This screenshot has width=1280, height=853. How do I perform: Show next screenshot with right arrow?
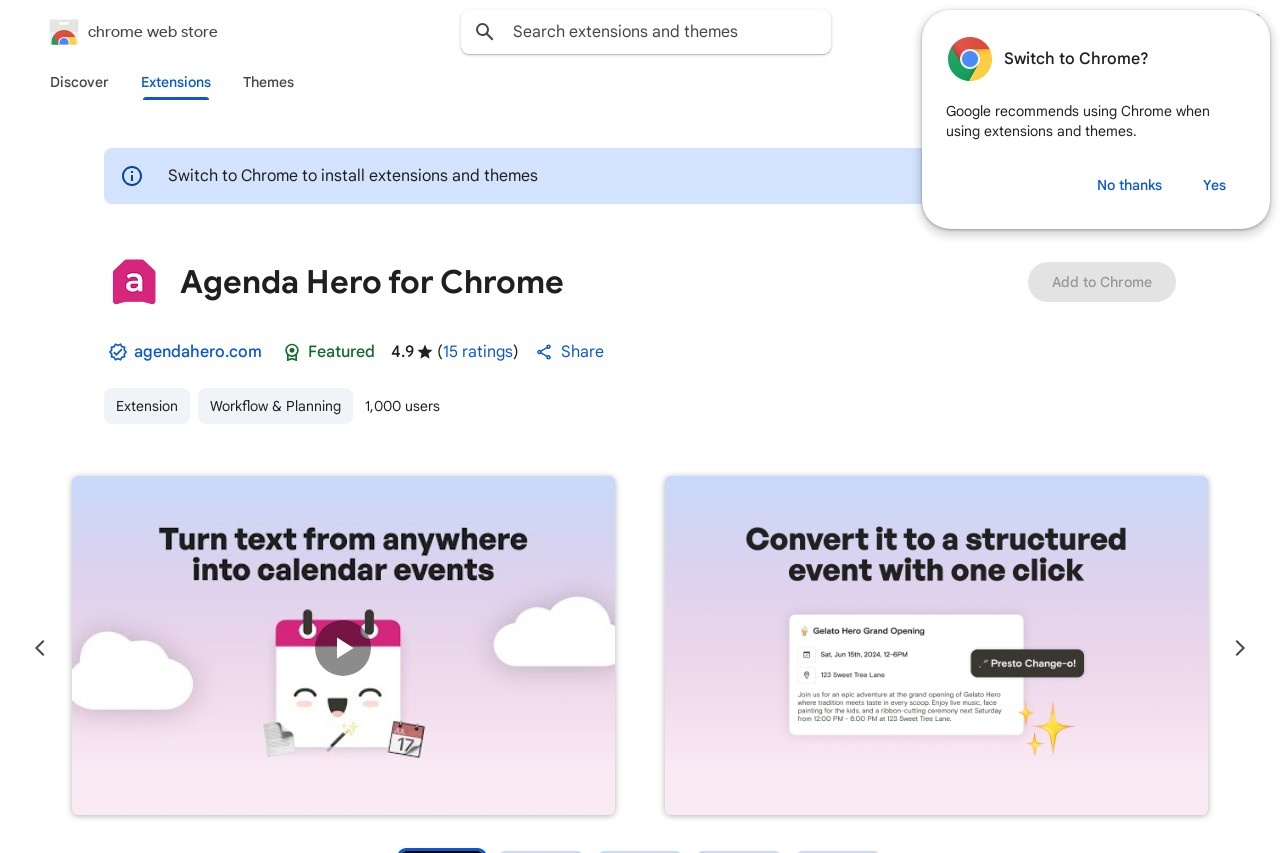[1240, 648]
